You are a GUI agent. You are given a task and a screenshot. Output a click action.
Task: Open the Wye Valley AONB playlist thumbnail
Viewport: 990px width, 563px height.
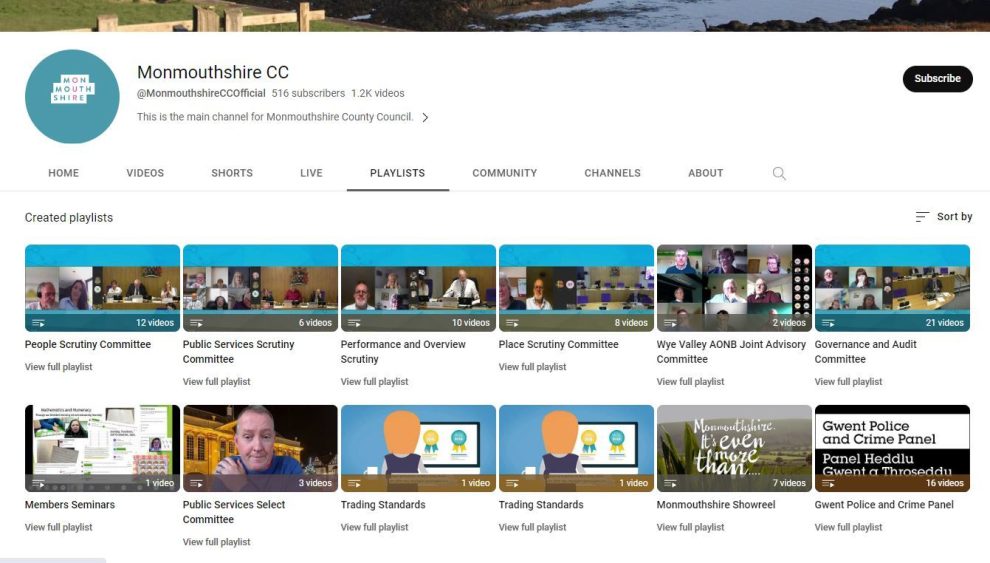(734, 288)
